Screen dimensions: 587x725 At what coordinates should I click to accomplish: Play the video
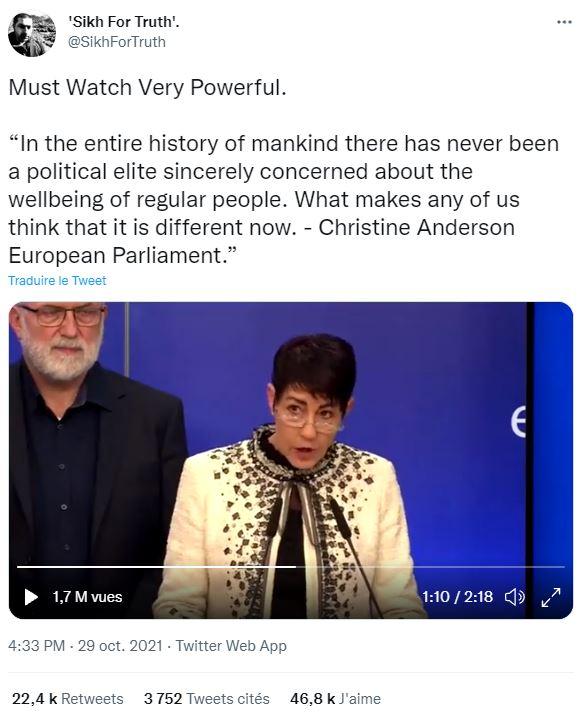[x=31, y=597]
